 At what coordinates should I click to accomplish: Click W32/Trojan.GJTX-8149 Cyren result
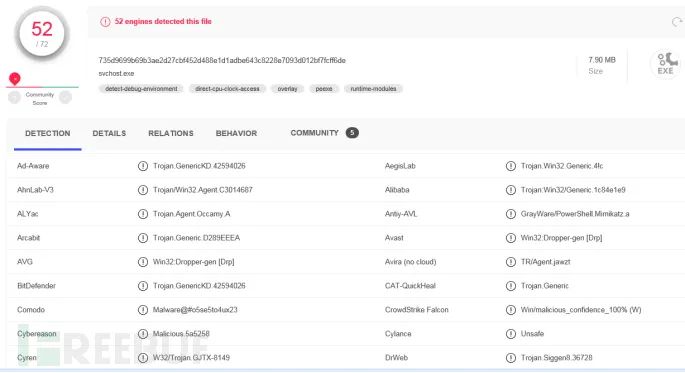click(x=191, y=358)
